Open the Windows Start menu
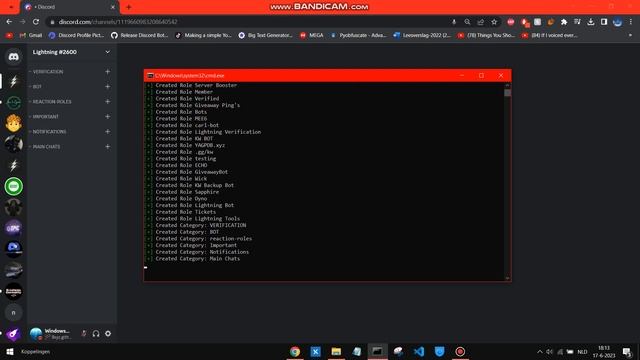Screen dimensions: 640x360 pyautogui.click(x=10, y=351)
